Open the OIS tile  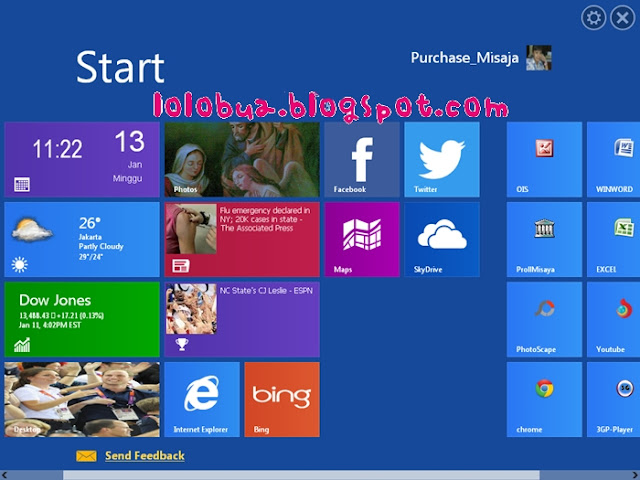click(544, 160)
